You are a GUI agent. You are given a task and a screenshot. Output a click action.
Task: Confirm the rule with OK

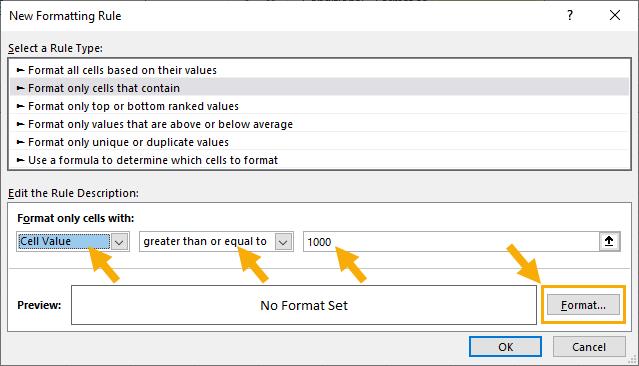click(505, 347)
